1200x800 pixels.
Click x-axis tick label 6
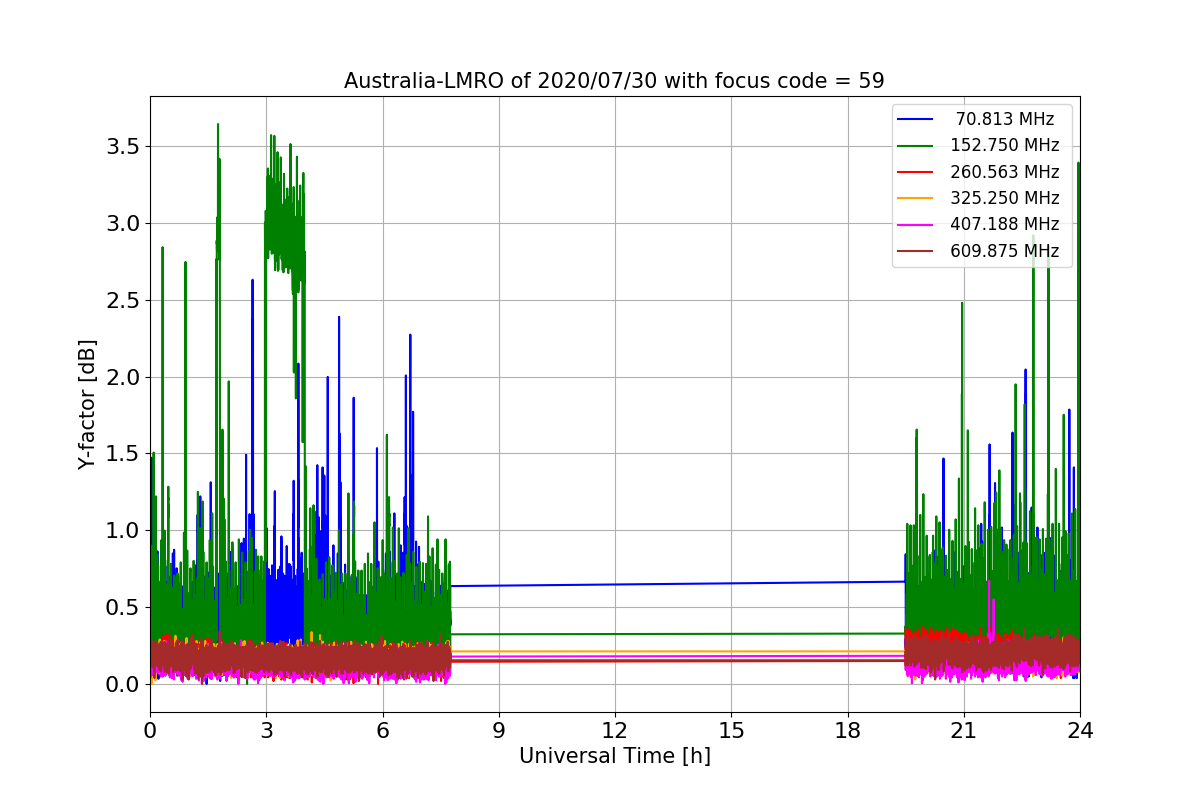click(x=382, y=731)
